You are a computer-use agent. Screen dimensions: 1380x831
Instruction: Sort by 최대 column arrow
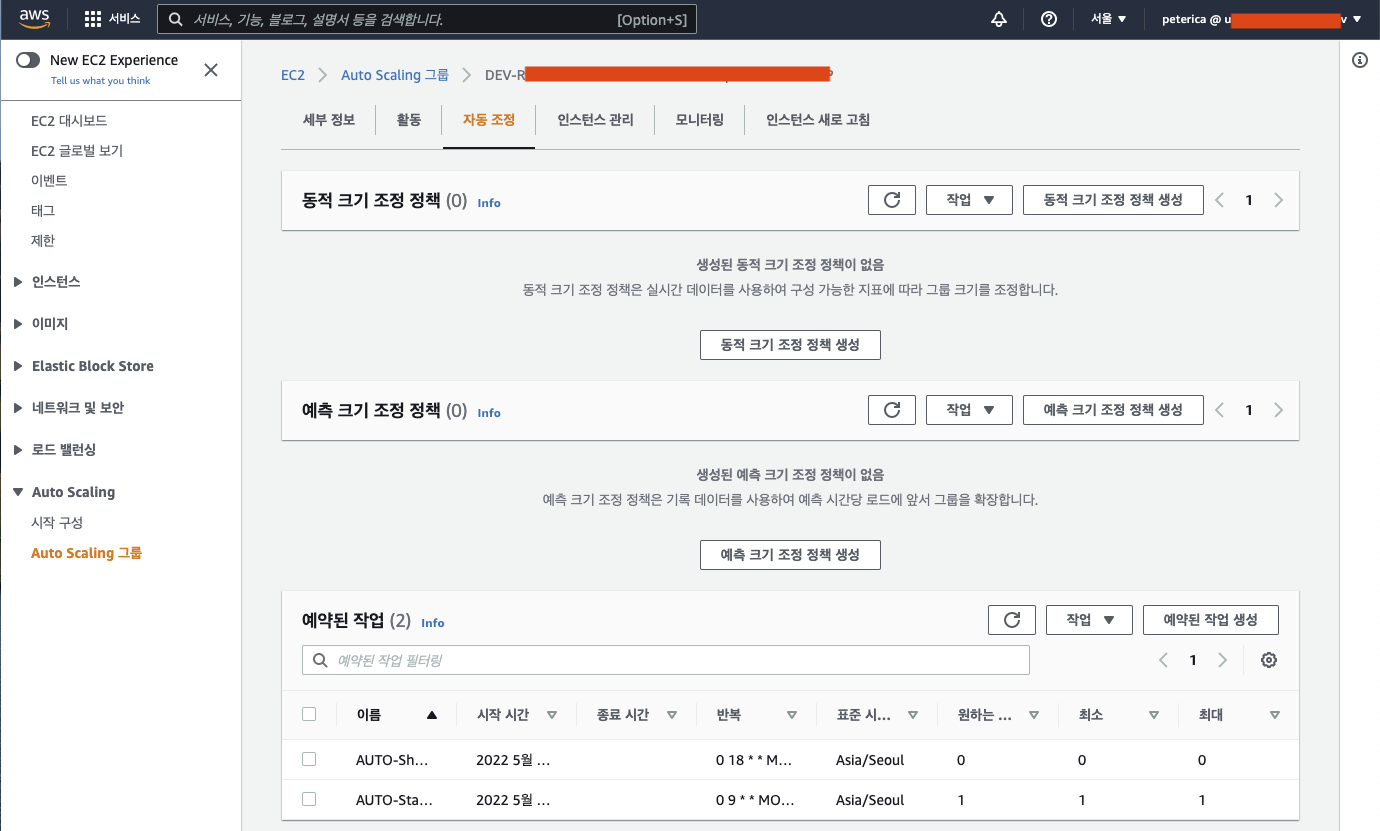1275,715
